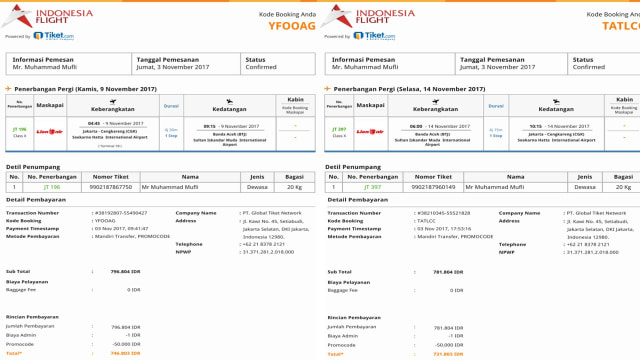This screenshot has width=640, height=360.
Task: Click 'Penerbangan Pergi (Kamis, 9 November 2017)' heading
Action: tap(85, 89)
